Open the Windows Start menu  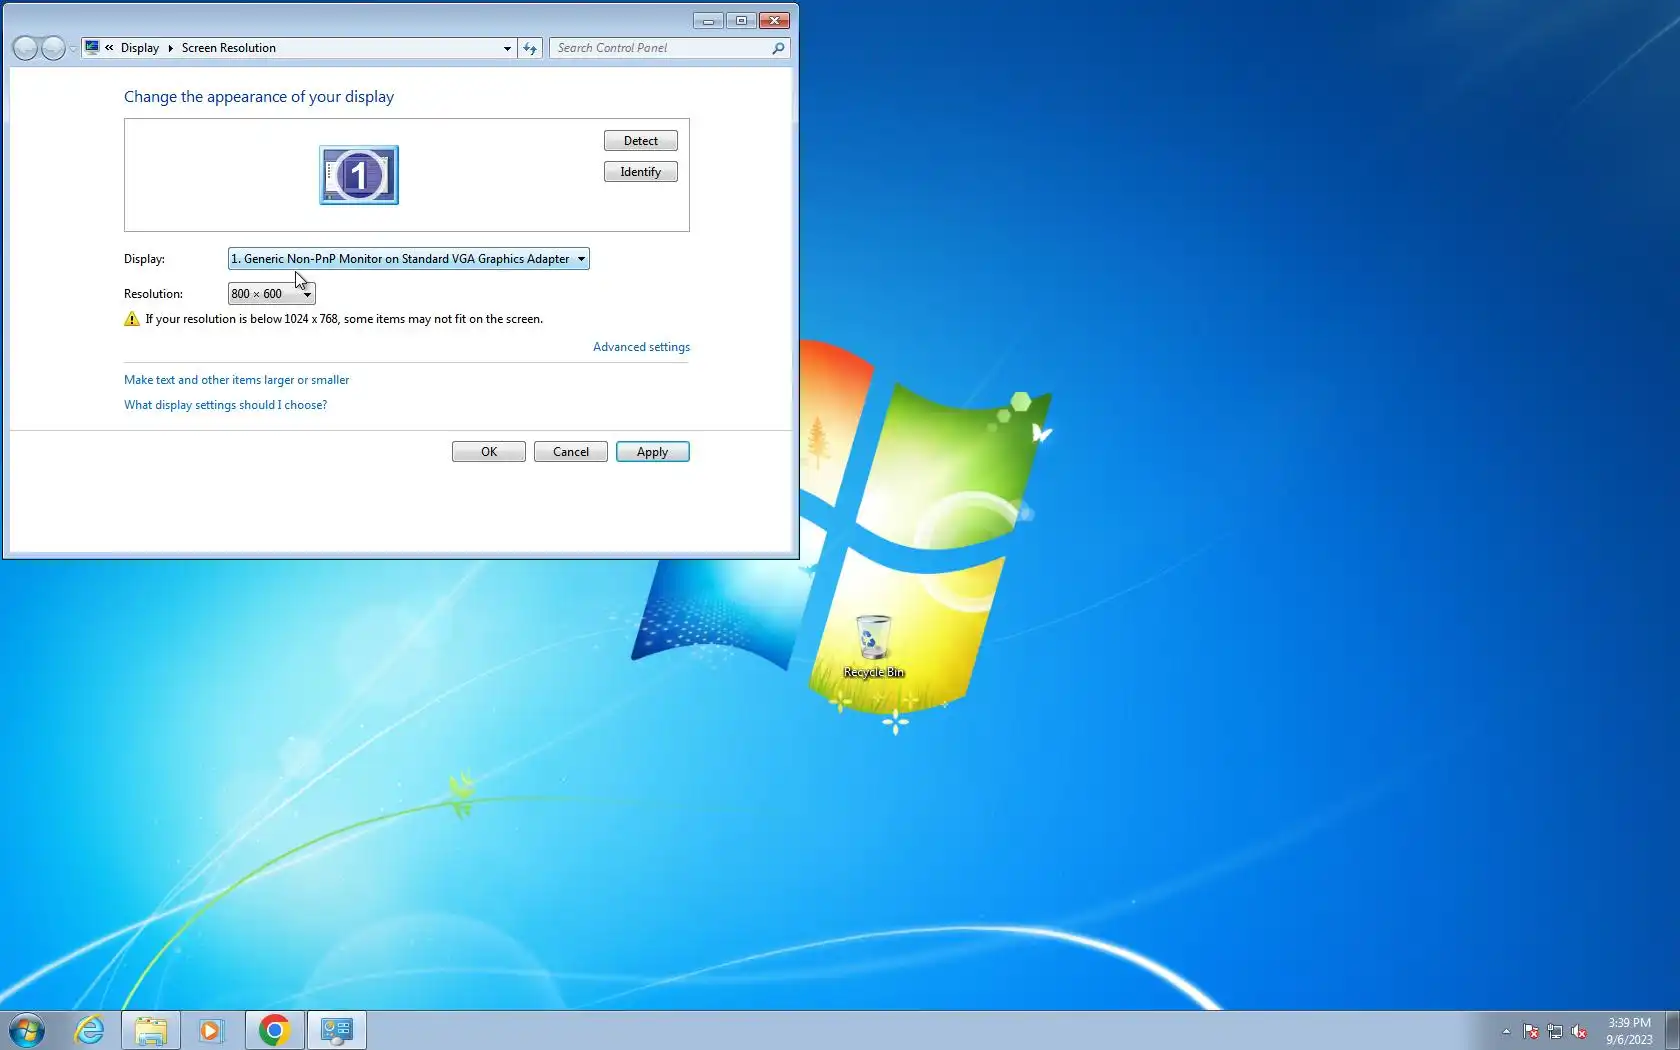(27, 1030)
